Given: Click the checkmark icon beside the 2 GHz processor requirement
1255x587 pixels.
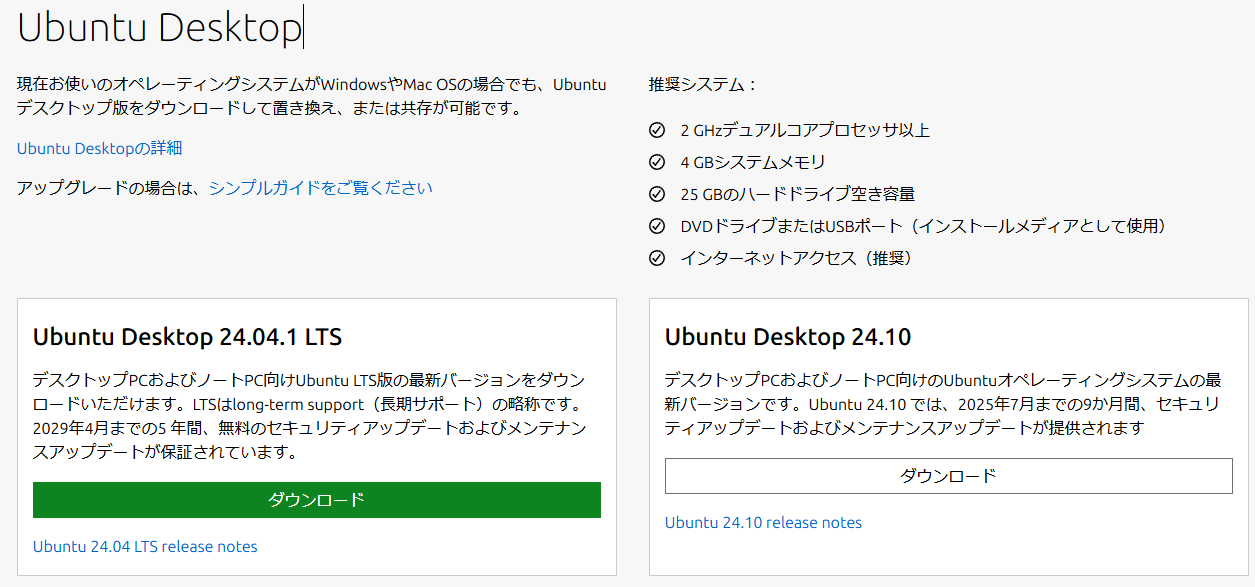Looking at the screenshot, I should point(657,130).
